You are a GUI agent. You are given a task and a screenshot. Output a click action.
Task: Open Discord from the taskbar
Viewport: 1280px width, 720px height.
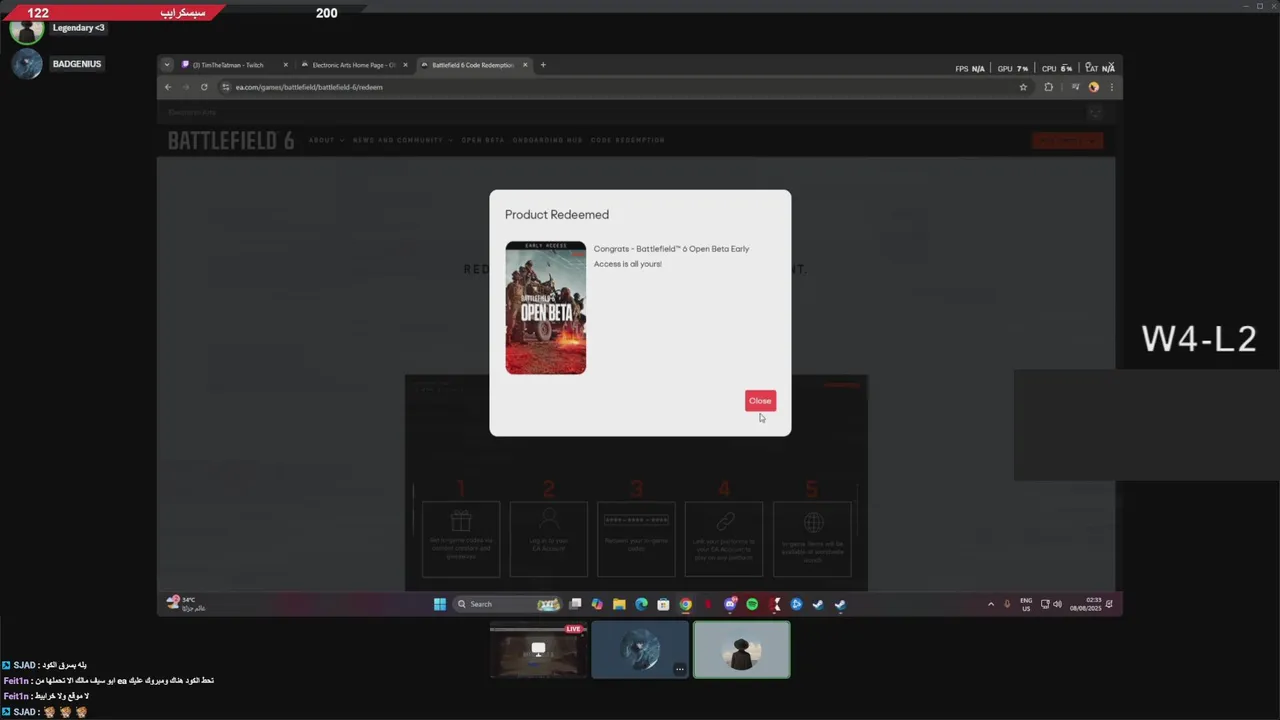pos(730,604)
